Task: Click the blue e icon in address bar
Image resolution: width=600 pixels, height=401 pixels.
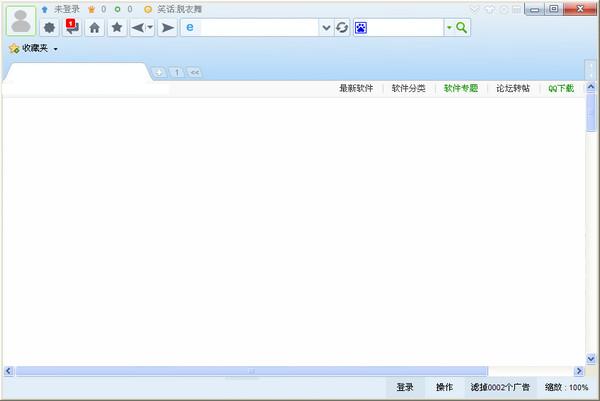Action: click(190, 28)
